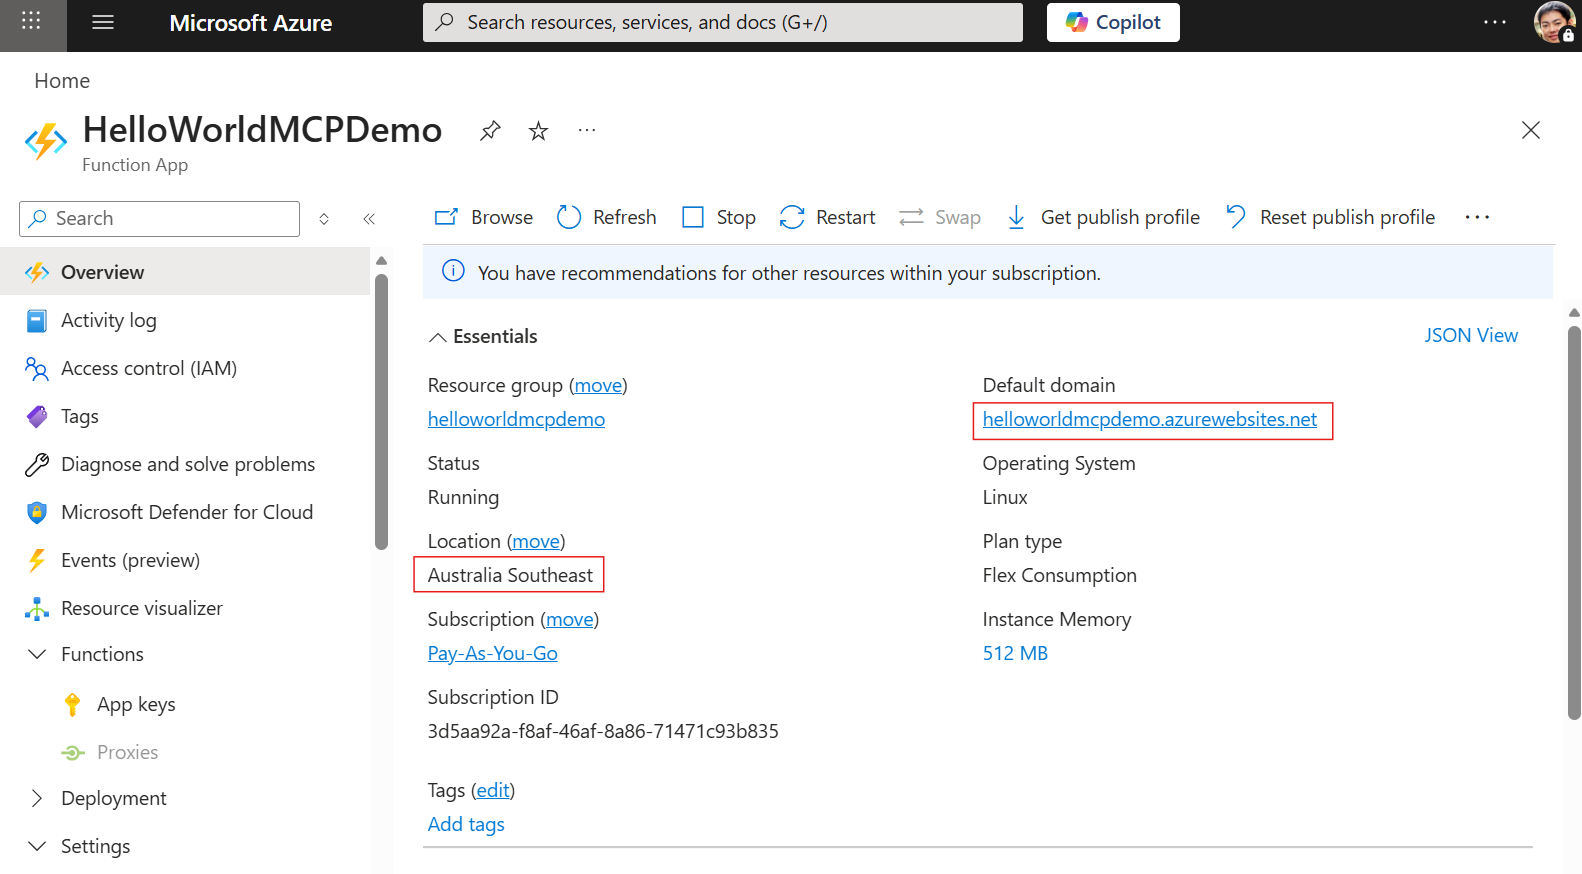Refresh the function app overview

coord(607,217)
